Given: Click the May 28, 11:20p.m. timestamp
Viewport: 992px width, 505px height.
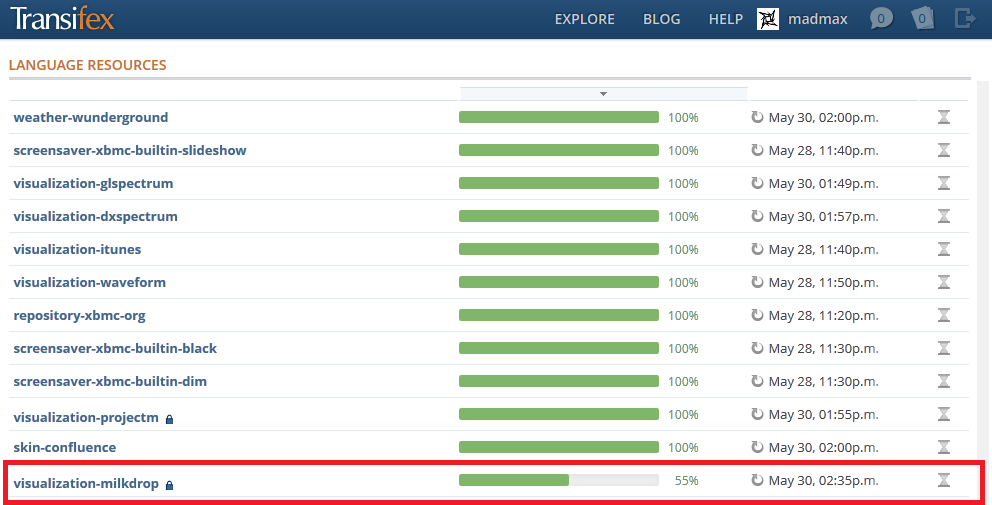Looking at the screenshot, I should [823, 315].
